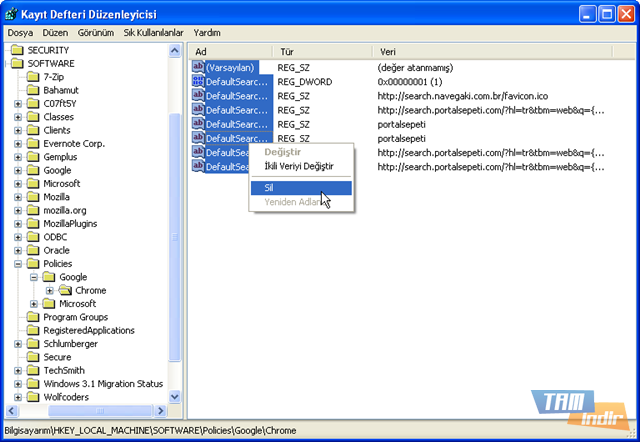The image size is (640, 442).
Task: Click the open Policies folder icon
Action: 33,263
